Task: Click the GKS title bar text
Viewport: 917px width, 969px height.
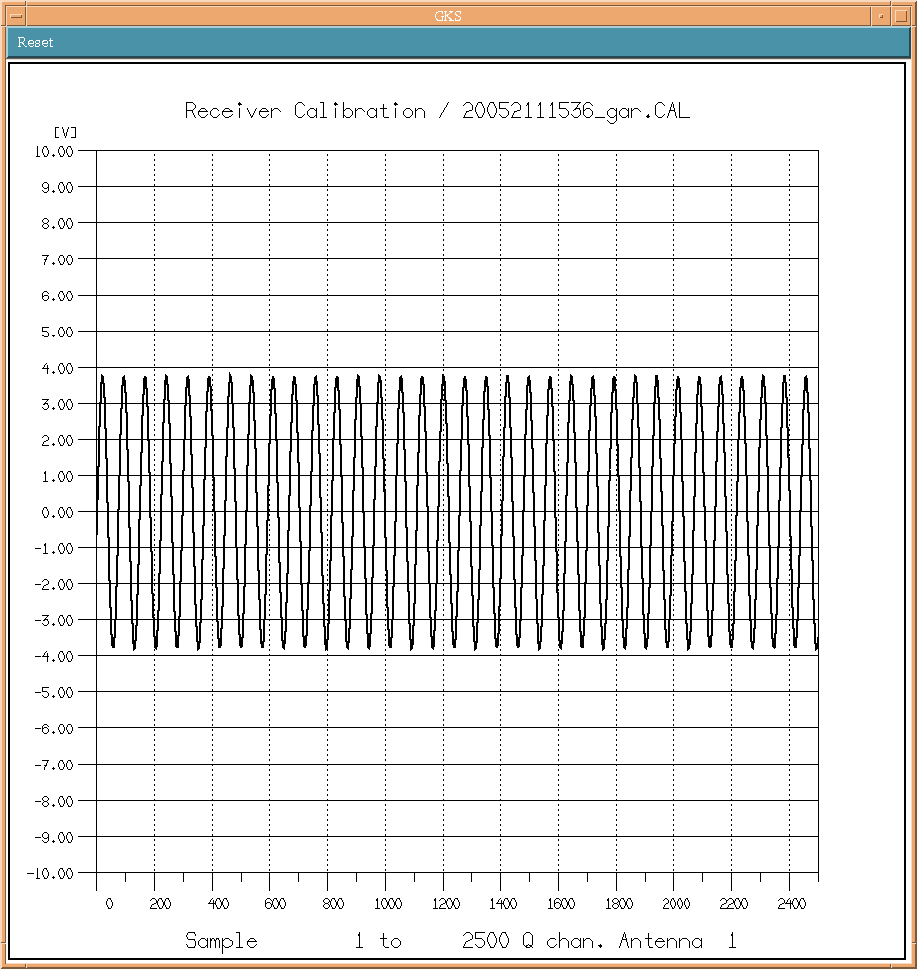Action: pos(448,16)
